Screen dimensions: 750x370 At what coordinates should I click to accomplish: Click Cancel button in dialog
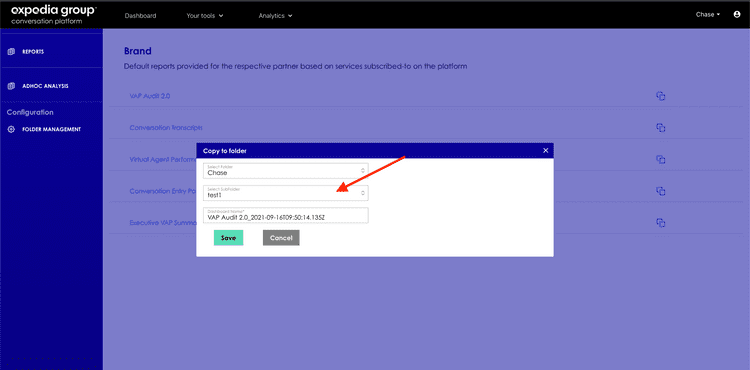(x=281, y=238)
